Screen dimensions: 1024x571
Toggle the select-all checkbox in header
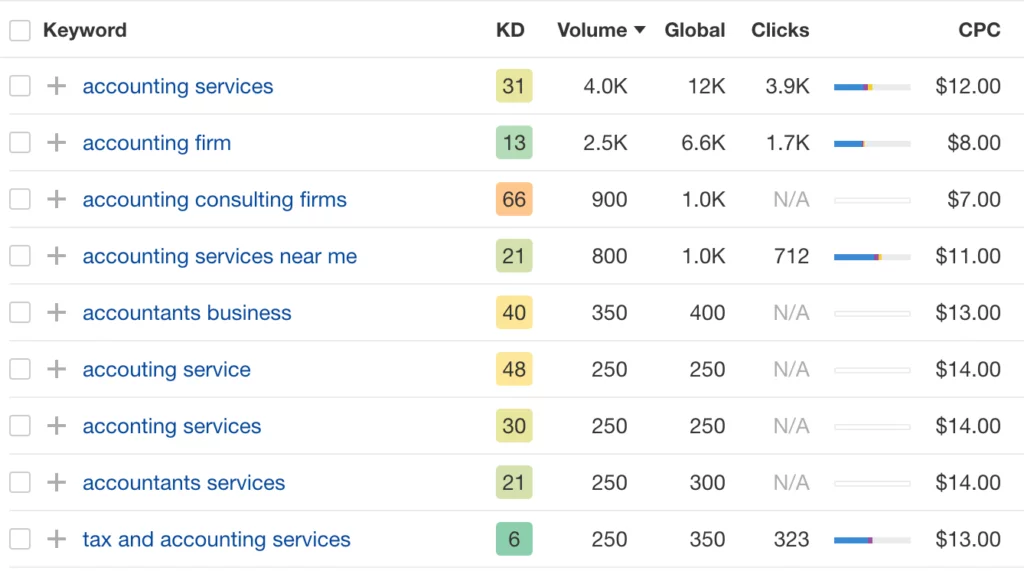pyautogui.click(x=20, y=30)
